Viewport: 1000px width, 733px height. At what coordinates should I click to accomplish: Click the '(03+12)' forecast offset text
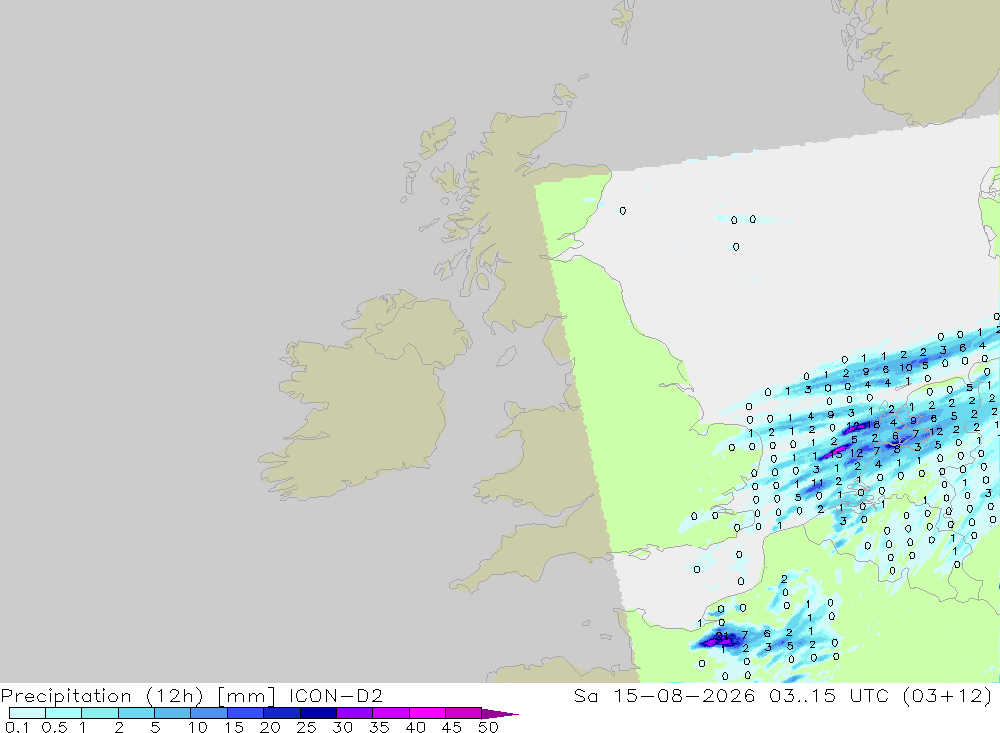948,695
